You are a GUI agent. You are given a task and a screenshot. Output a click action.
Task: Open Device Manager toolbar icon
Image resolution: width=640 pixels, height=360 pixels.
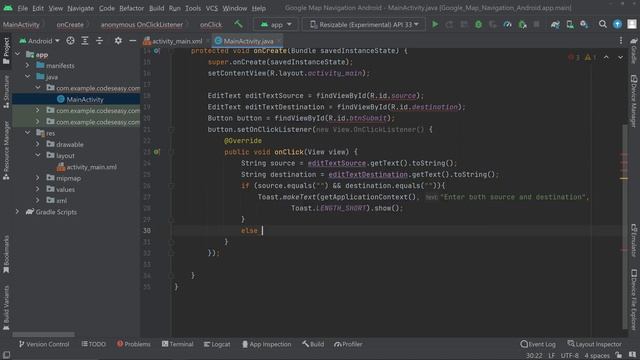pyautogui.click(x=570, y=24)
